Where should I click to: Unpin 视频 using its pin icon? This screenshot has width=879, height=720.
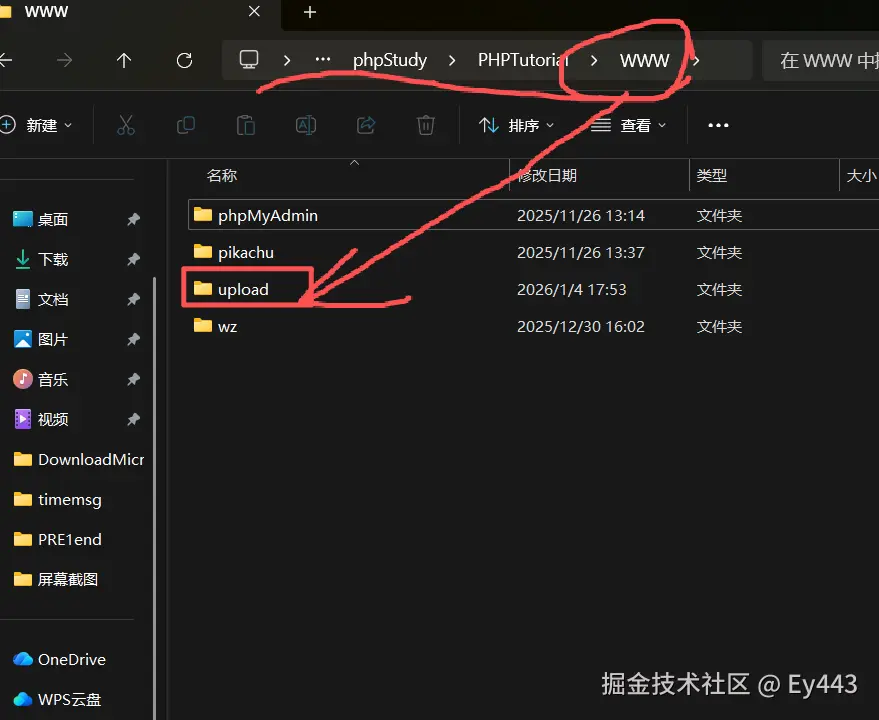tap(133, 419)
